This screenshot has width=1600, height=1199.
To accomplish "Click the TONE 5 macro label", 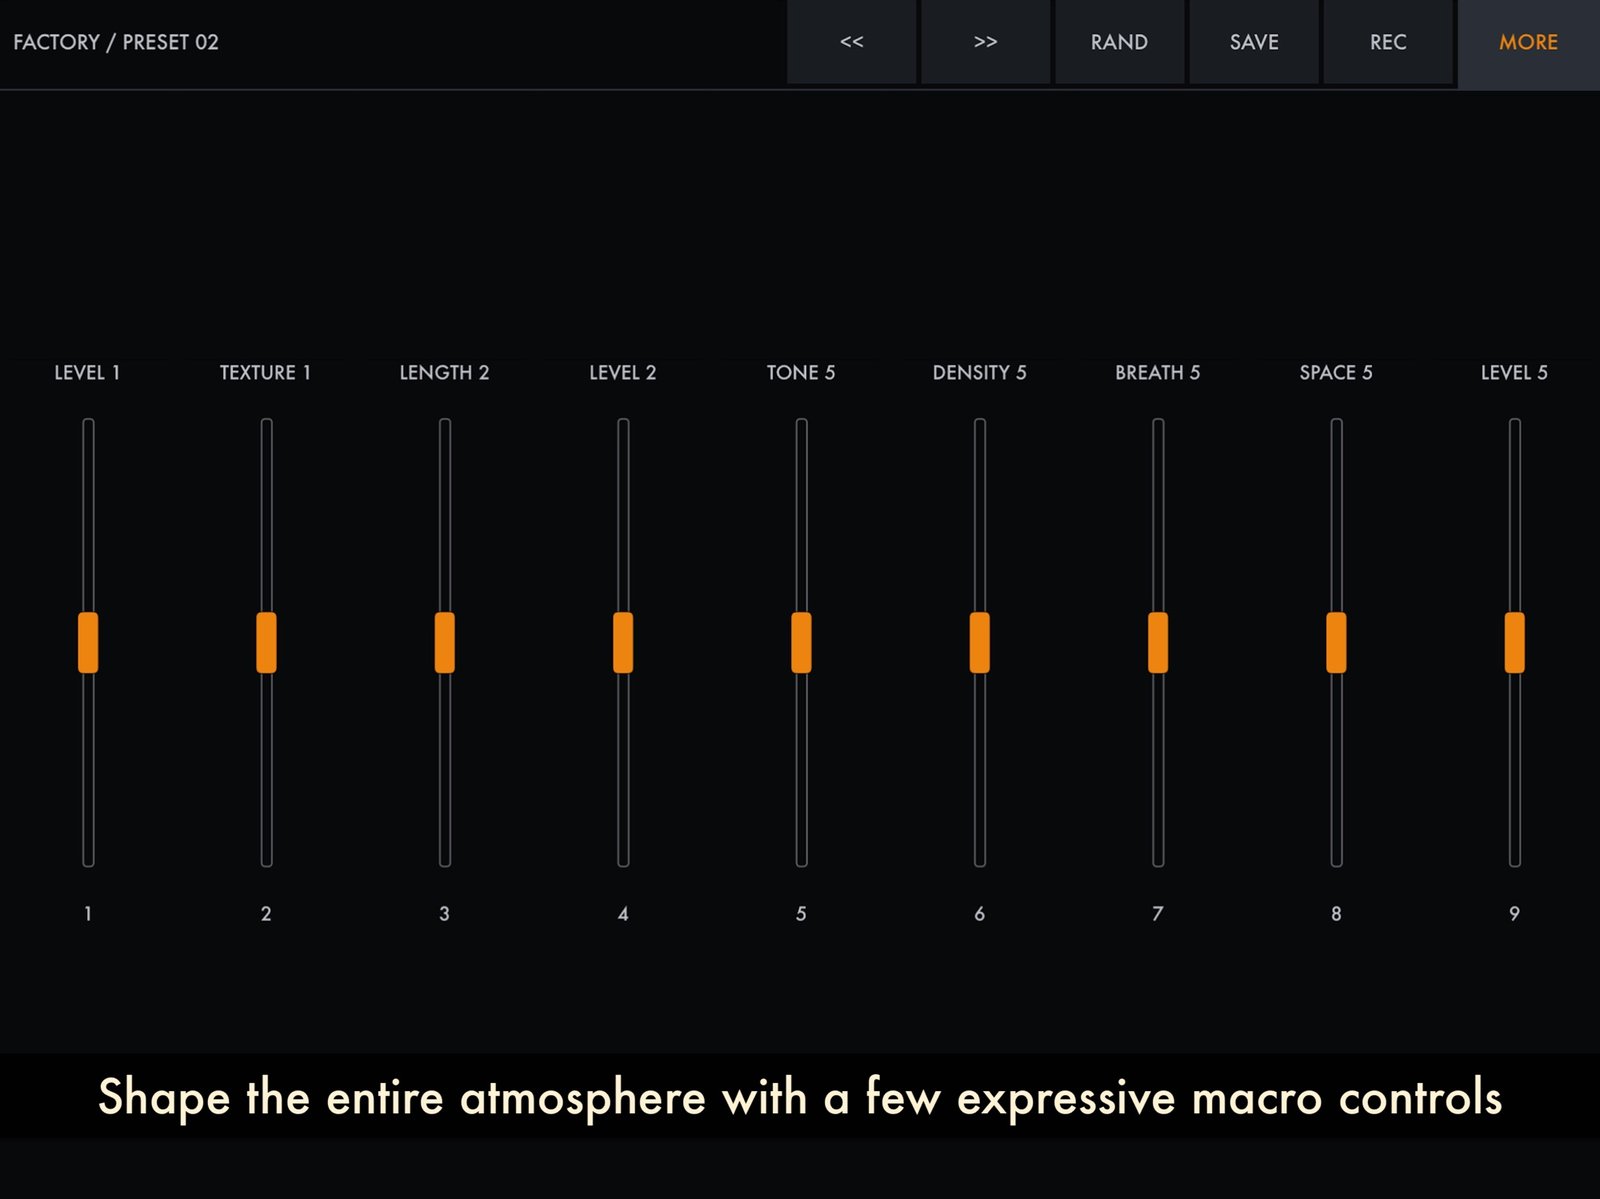I will [x=801, y=372].
